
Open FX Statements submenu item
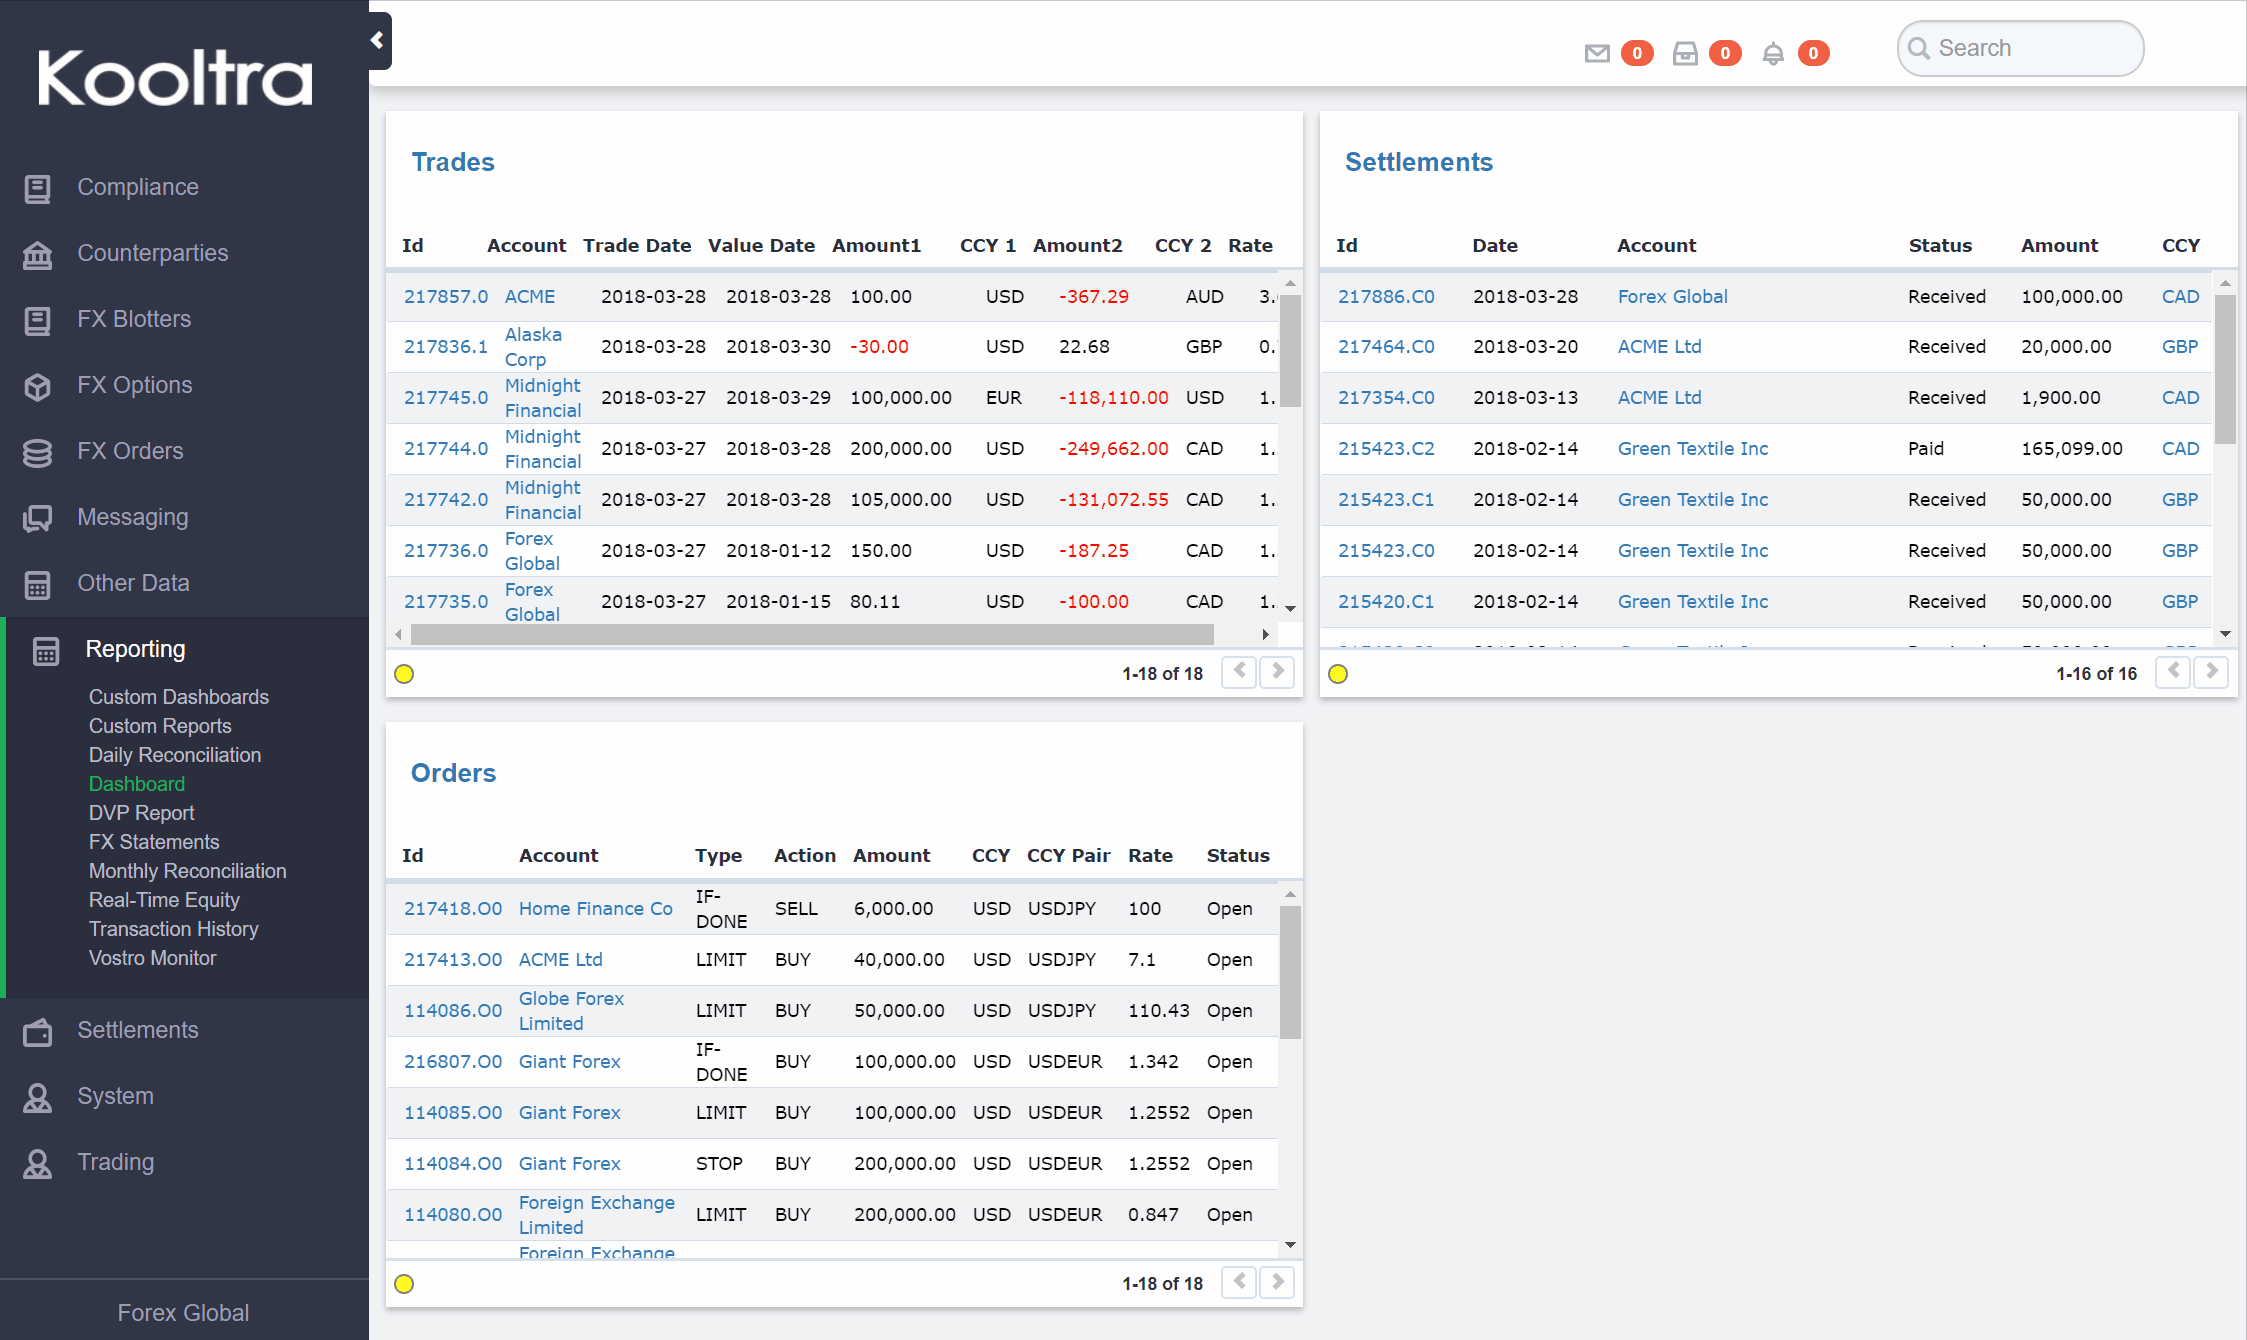tap(154, 842)
